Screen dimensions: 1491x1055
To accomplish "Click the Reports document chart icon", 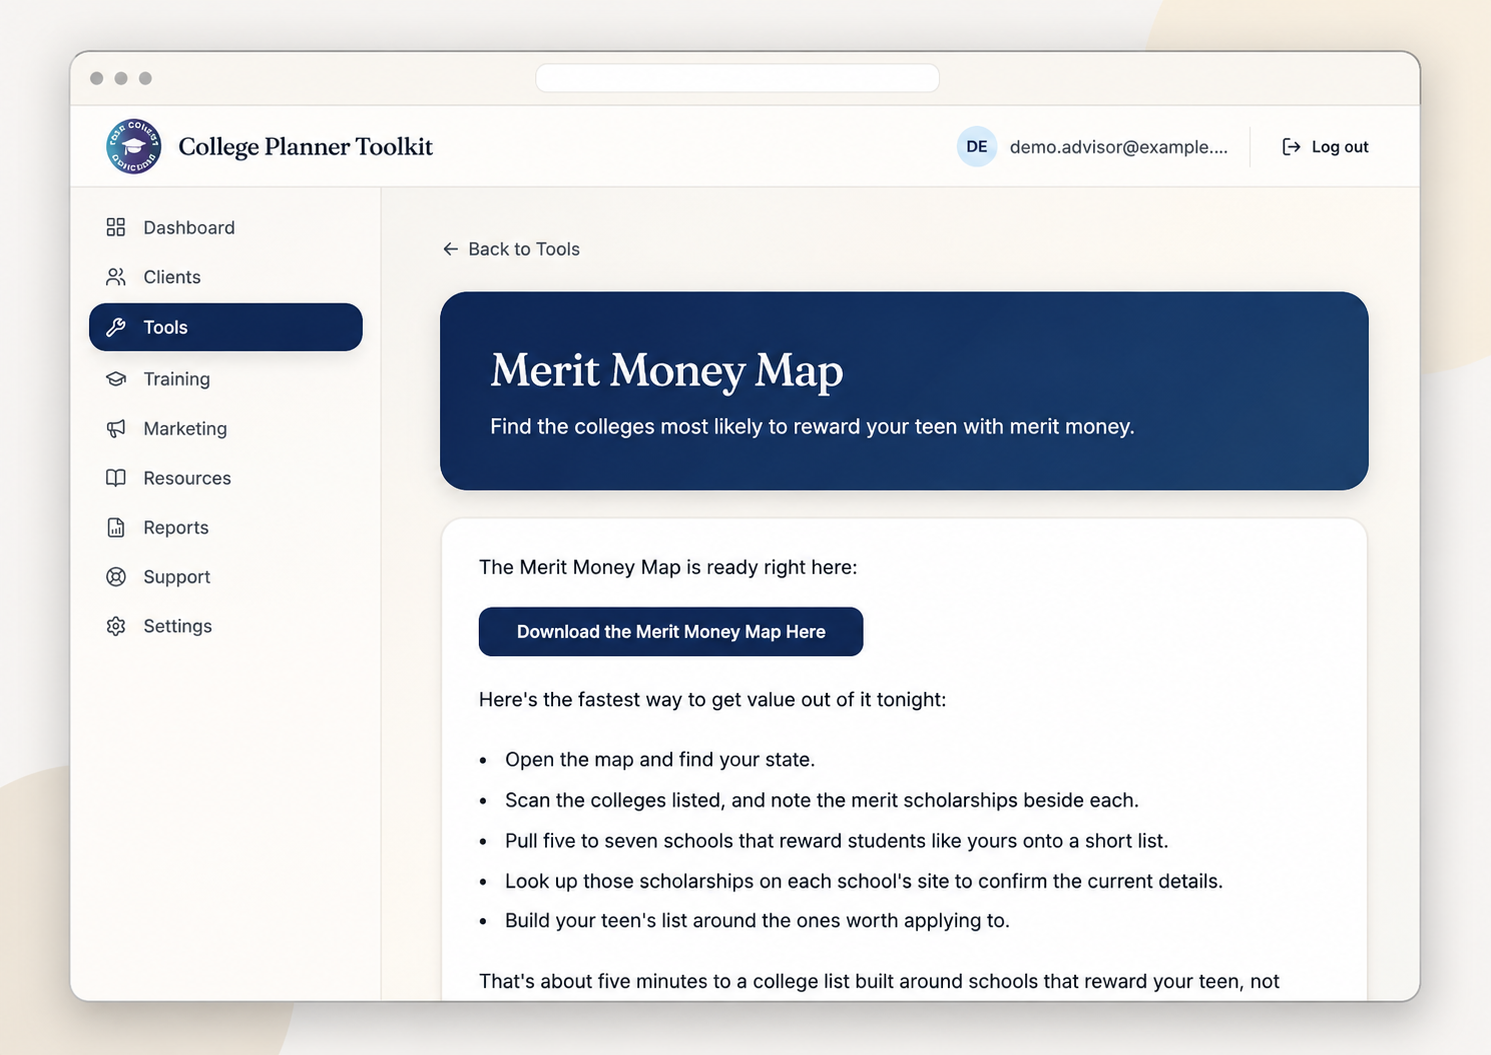I will (x=116, y=527).
